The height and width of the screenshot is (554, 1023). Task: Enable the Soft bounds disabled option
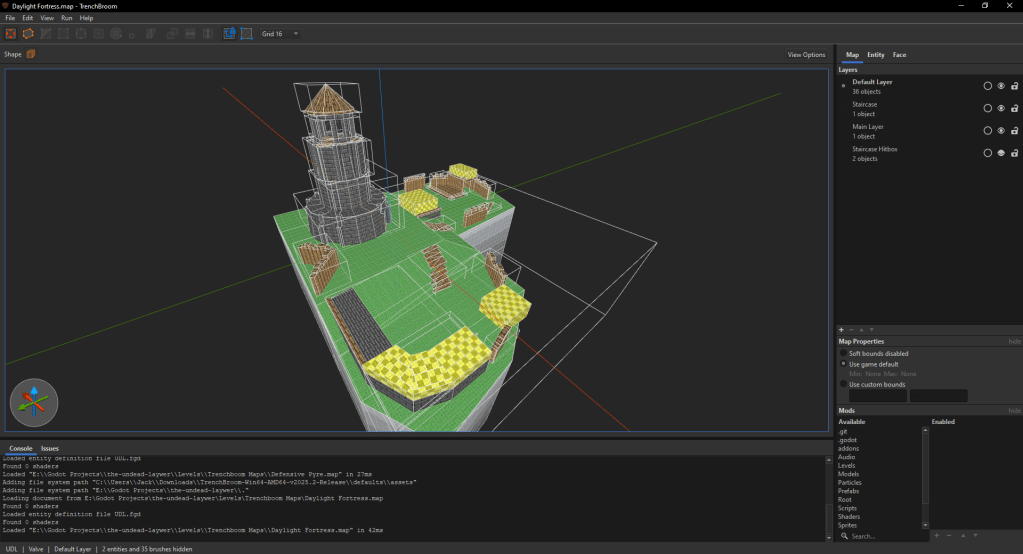(843, 354)
